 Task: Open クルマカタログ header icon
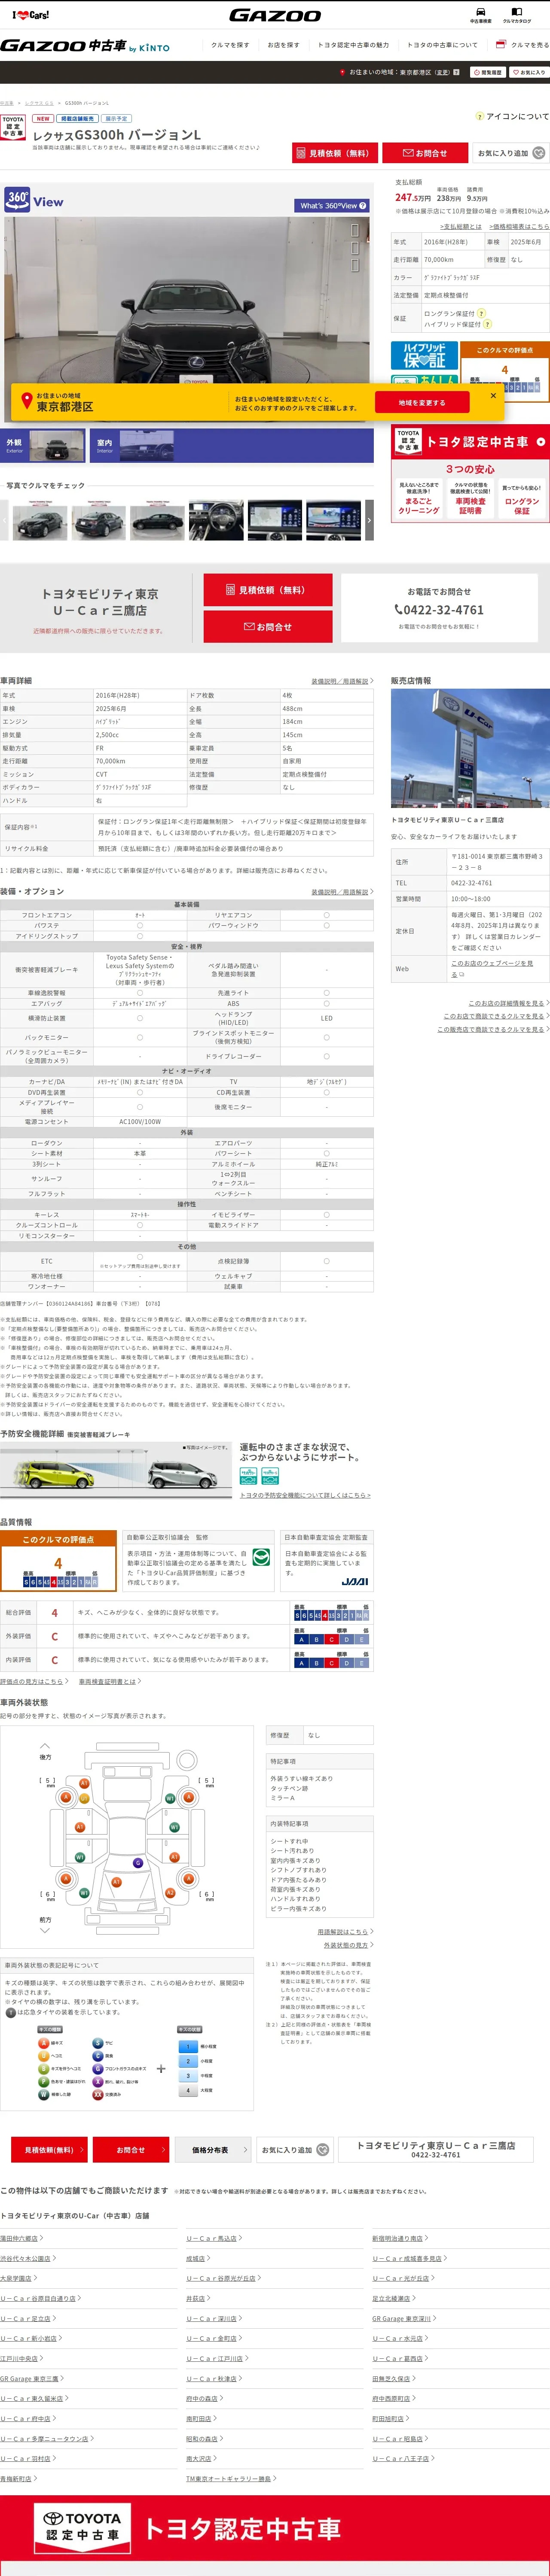(517, 15)
